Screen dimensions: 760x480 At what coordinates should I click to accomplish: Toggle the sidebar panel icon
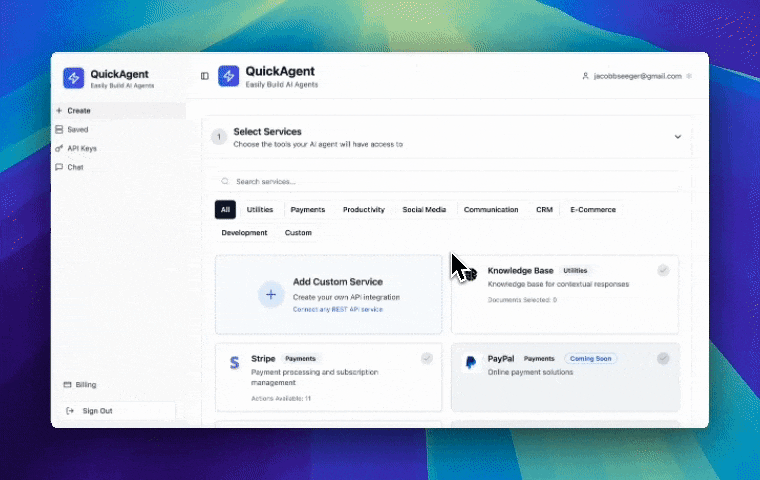pyautogui.click(x=205, y=76)
